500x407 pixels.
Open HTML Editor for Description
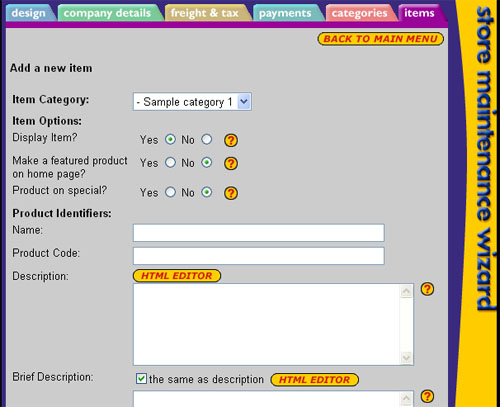[x=177, y=276]
